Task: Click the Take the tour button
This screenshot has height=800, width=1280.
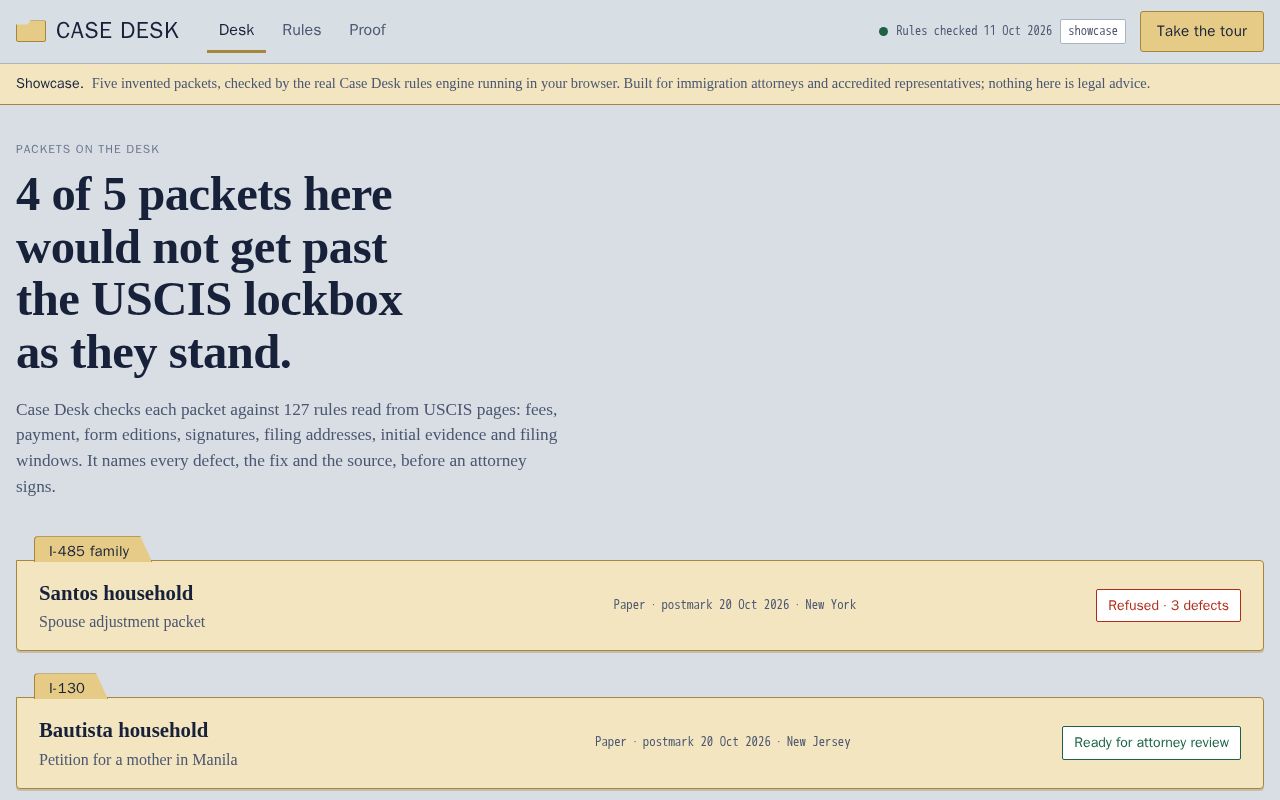Action: click(1202, 31)
